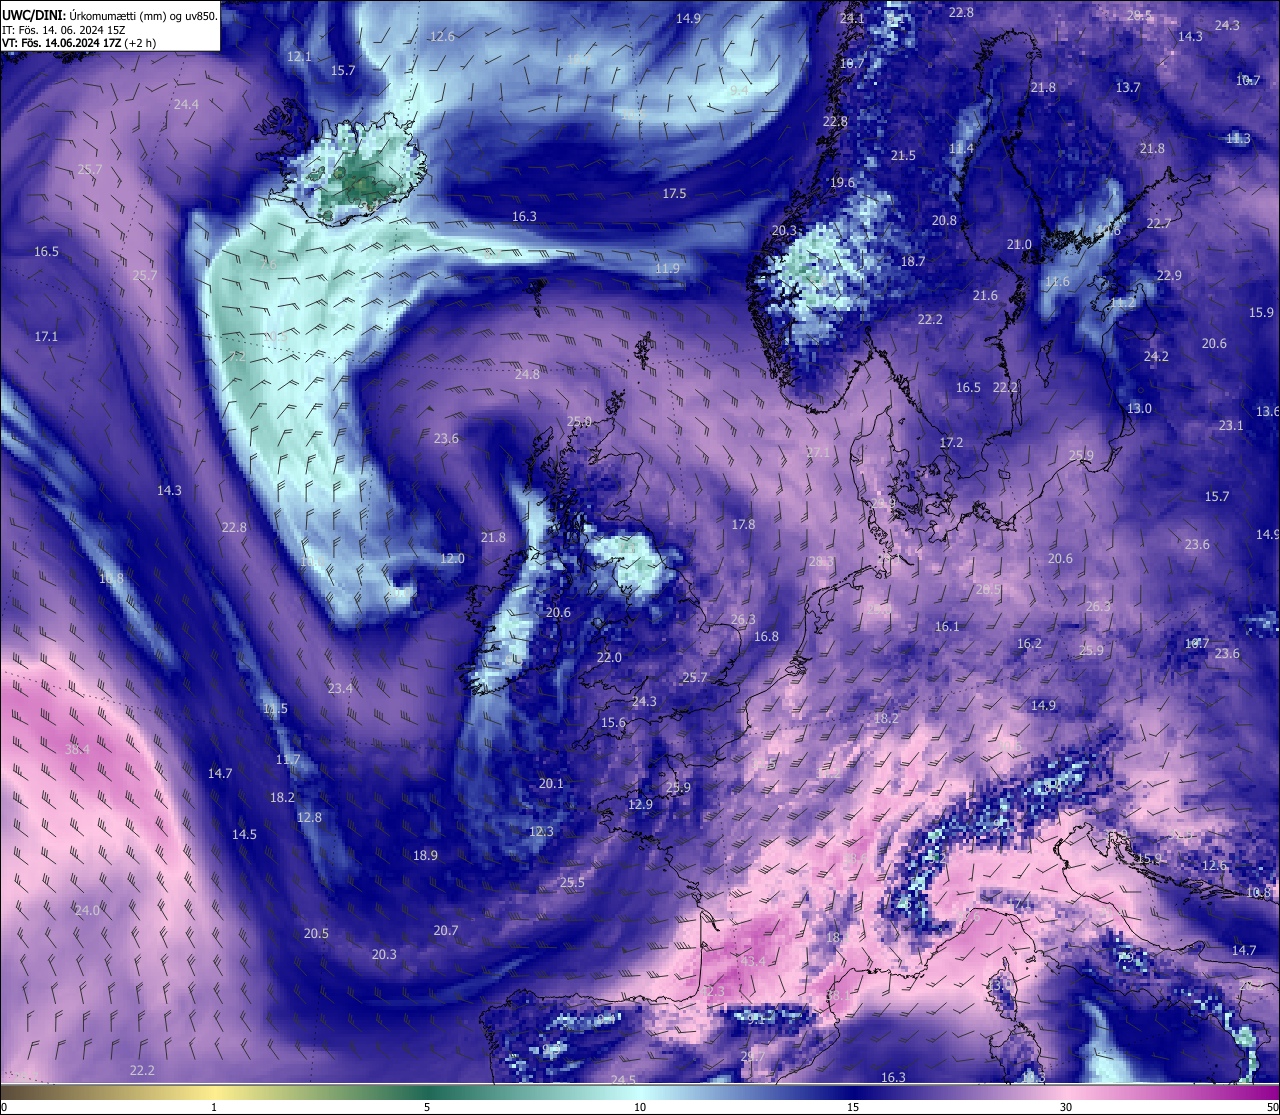
Task: Click the 13.0 value label
Action: coord(1139,408)
